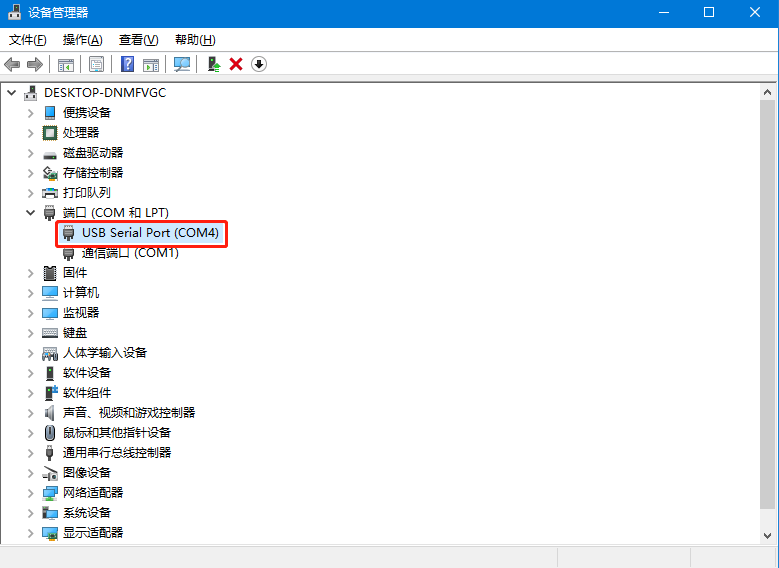Click the blue Help question mark icon
Viewport: 779px width, 568px height.
coord(127,64)
